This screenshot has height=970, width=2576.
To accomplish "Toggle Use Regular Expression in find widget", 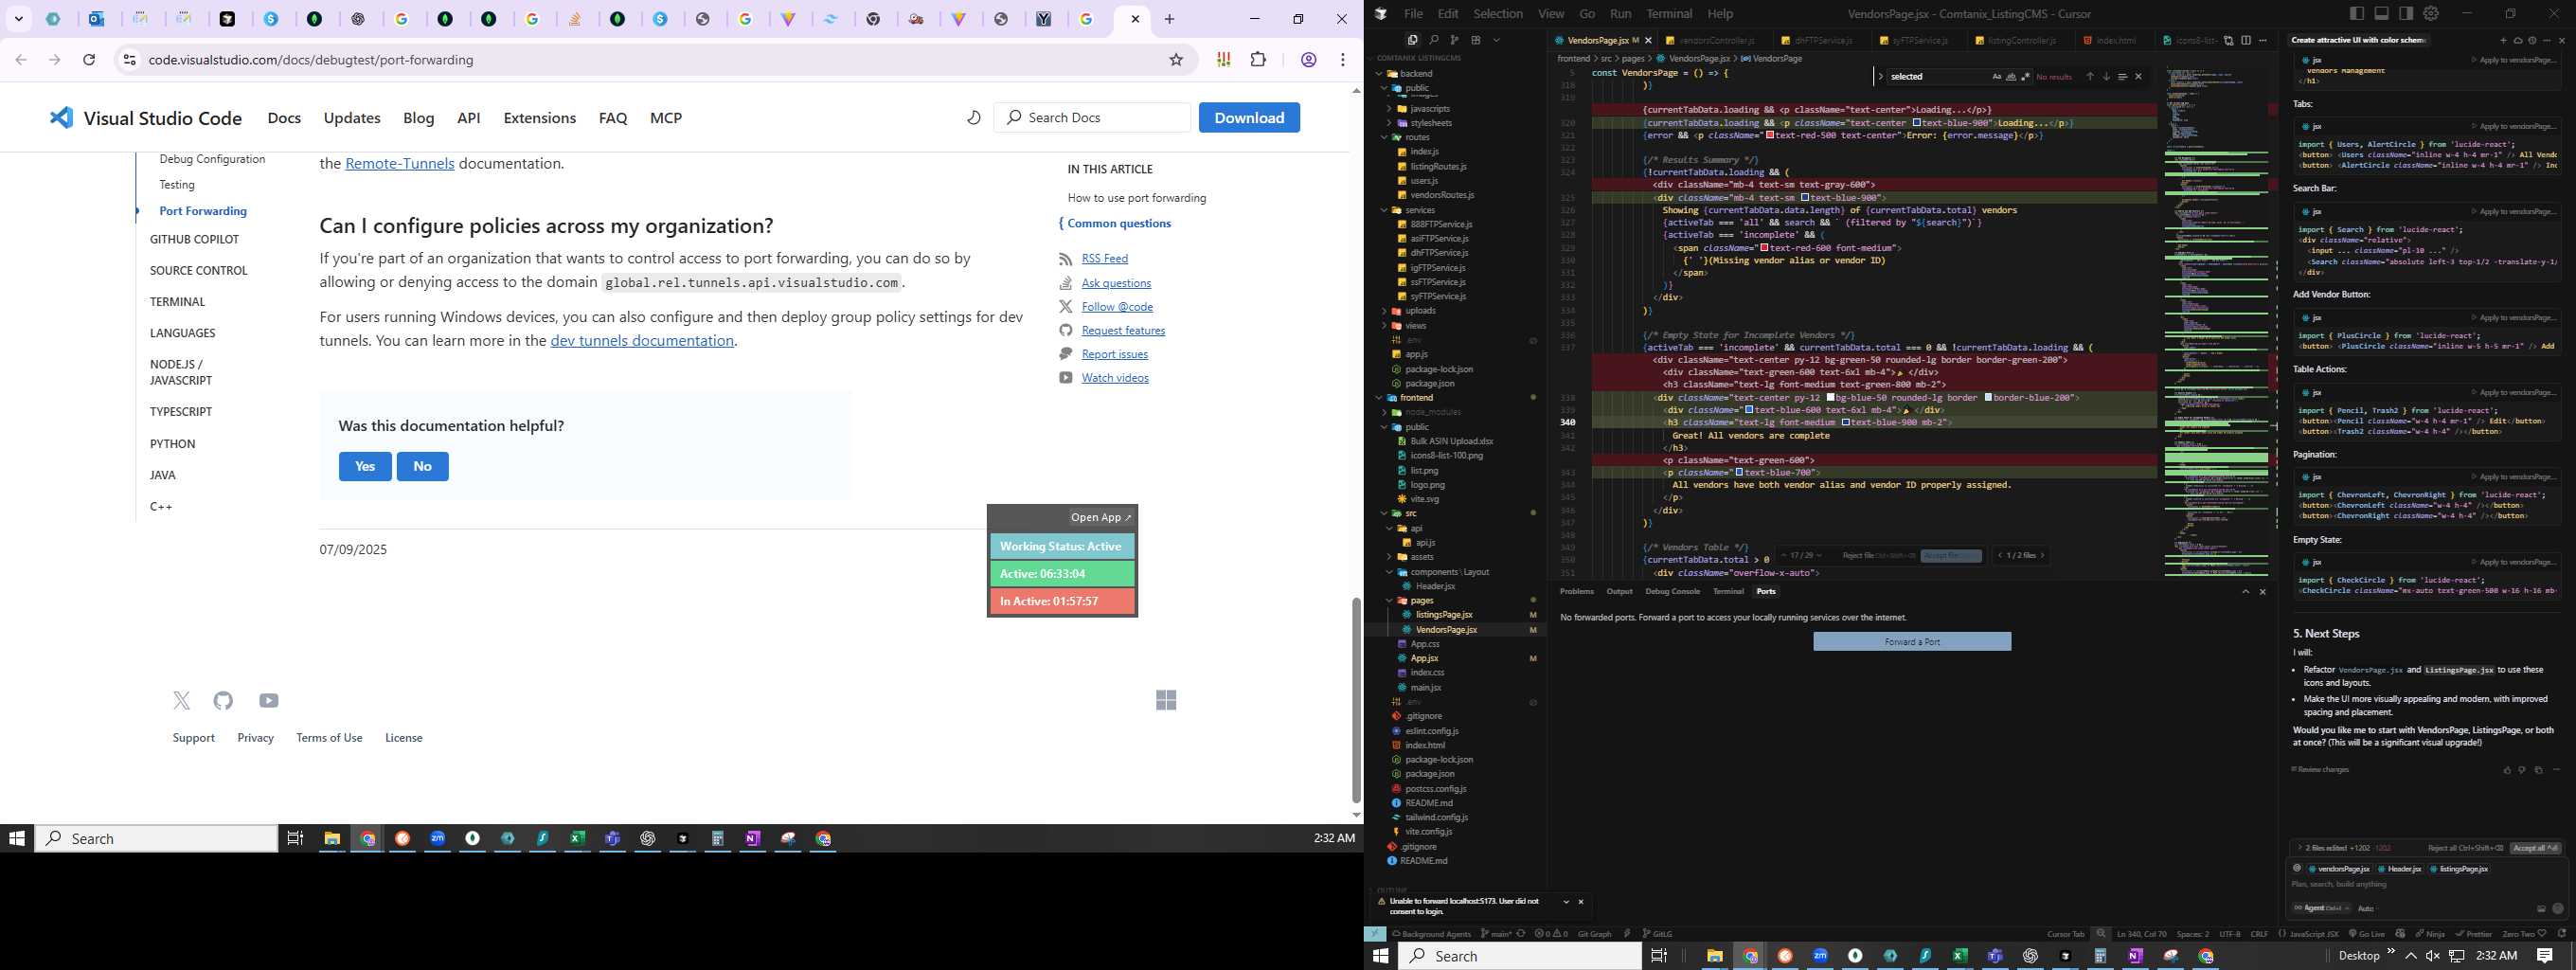I will (x=2026, y=76).
